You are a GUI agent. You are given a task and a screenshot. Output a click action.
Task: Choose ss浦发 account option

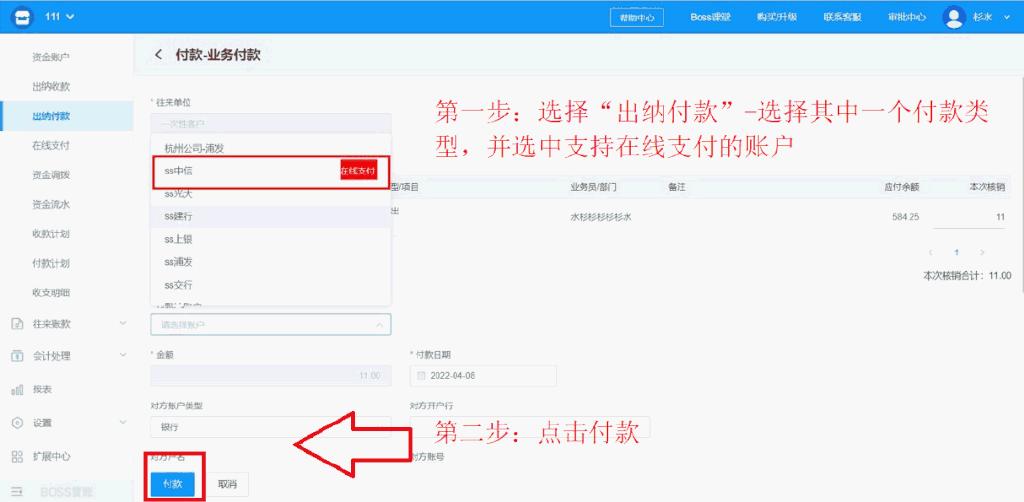click(271, 262)
